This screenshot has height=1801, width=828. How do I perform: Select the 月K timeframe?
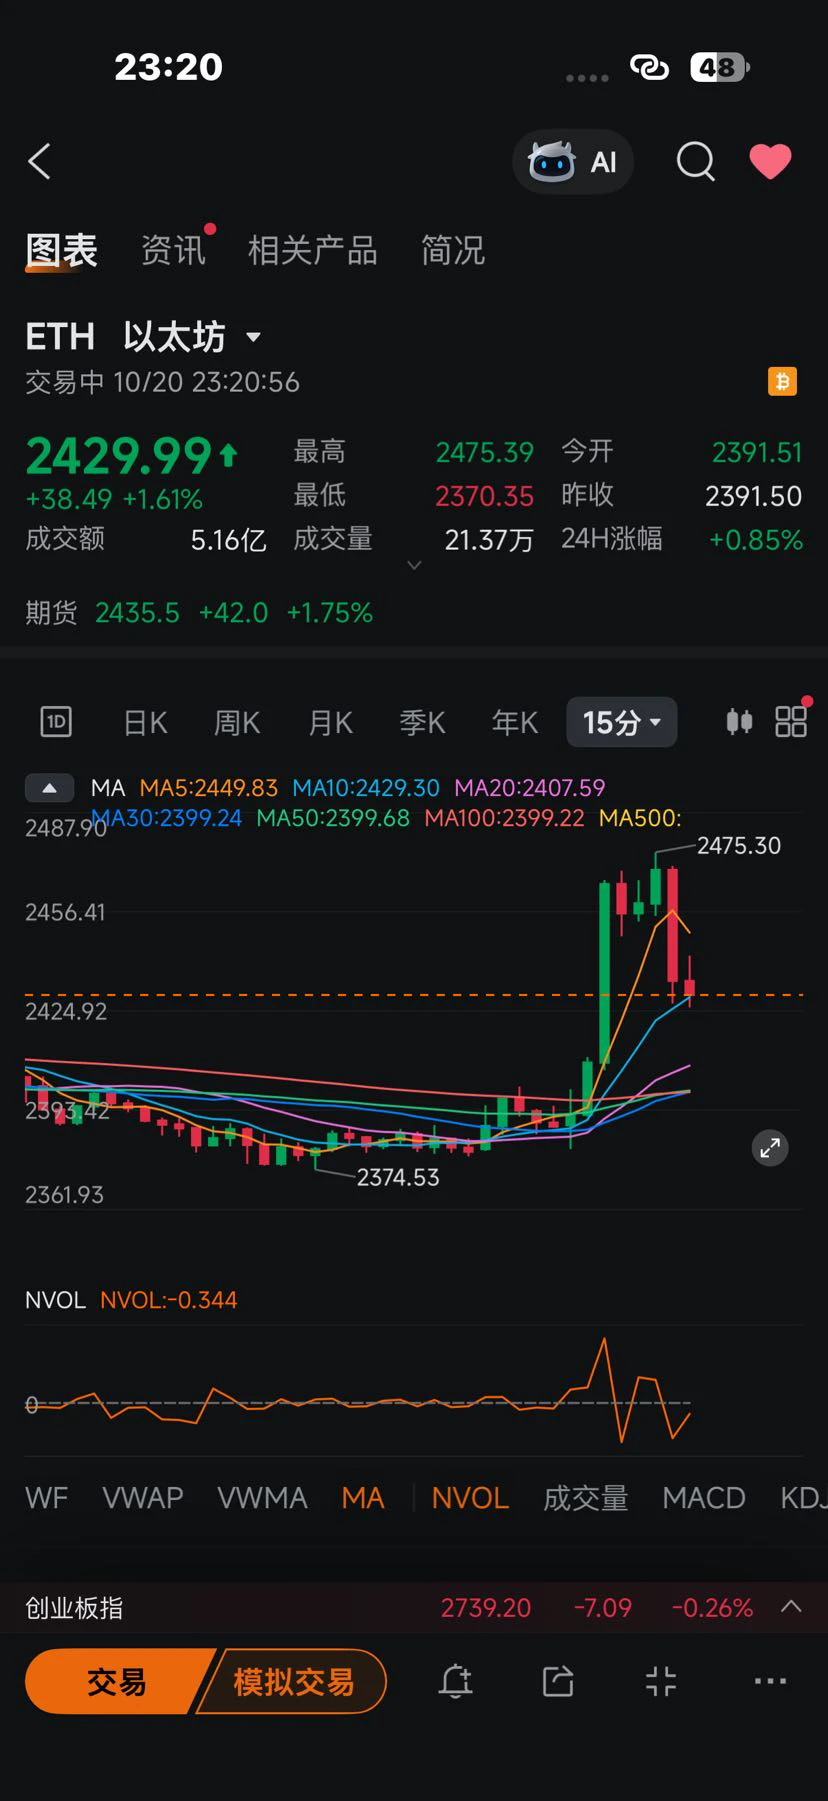point(331,722)
